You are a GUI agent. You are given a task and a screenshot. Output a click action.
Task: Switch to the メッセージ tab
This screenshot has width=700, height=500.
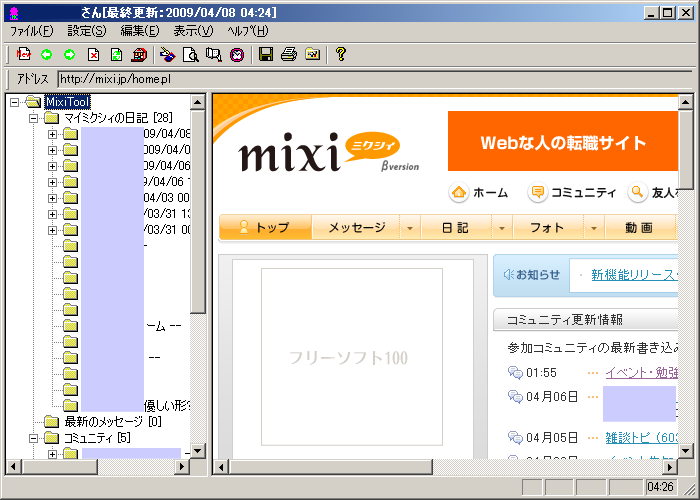click(356, 227)
